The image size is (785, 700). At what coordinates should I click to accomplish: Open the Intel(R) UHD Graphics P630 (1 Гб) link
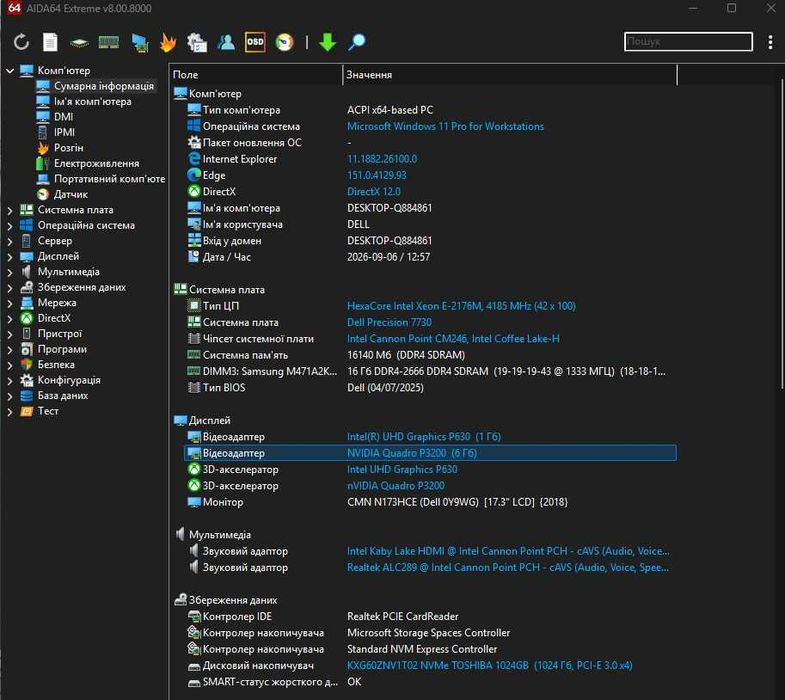point(424,437)
